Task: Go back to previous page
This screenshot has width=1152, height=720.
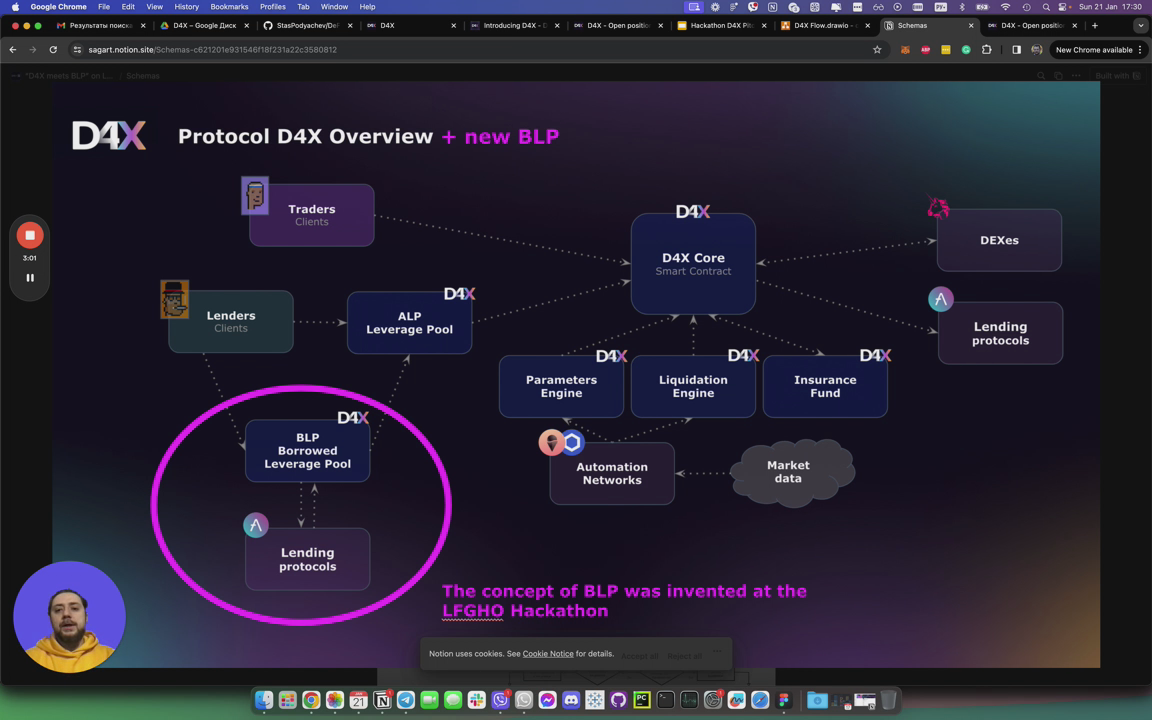Action: pyautogui.click(x=12, y=50)
